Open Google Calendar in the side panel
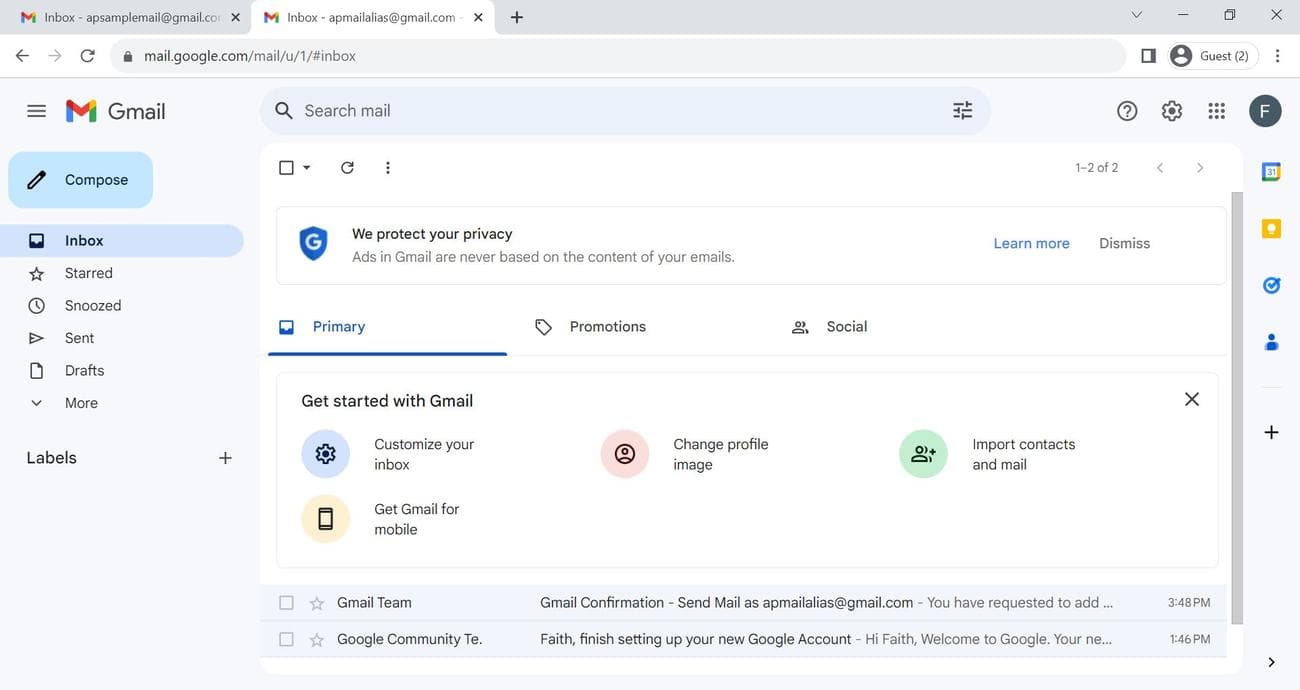1300x690 pixels. coord(1270,170)
